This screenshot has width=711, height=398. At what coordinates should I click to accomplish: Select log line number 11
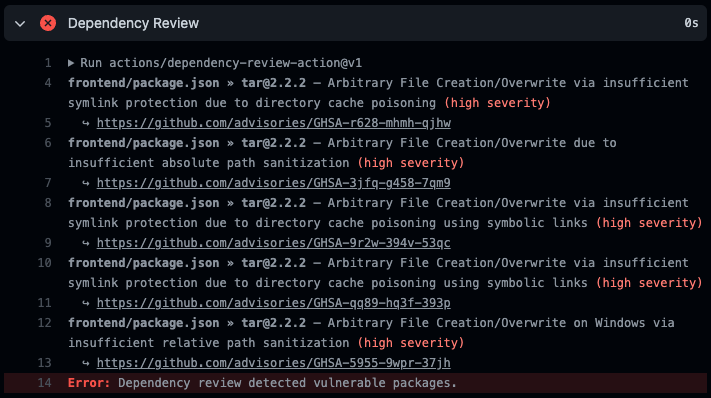[44, 303]
